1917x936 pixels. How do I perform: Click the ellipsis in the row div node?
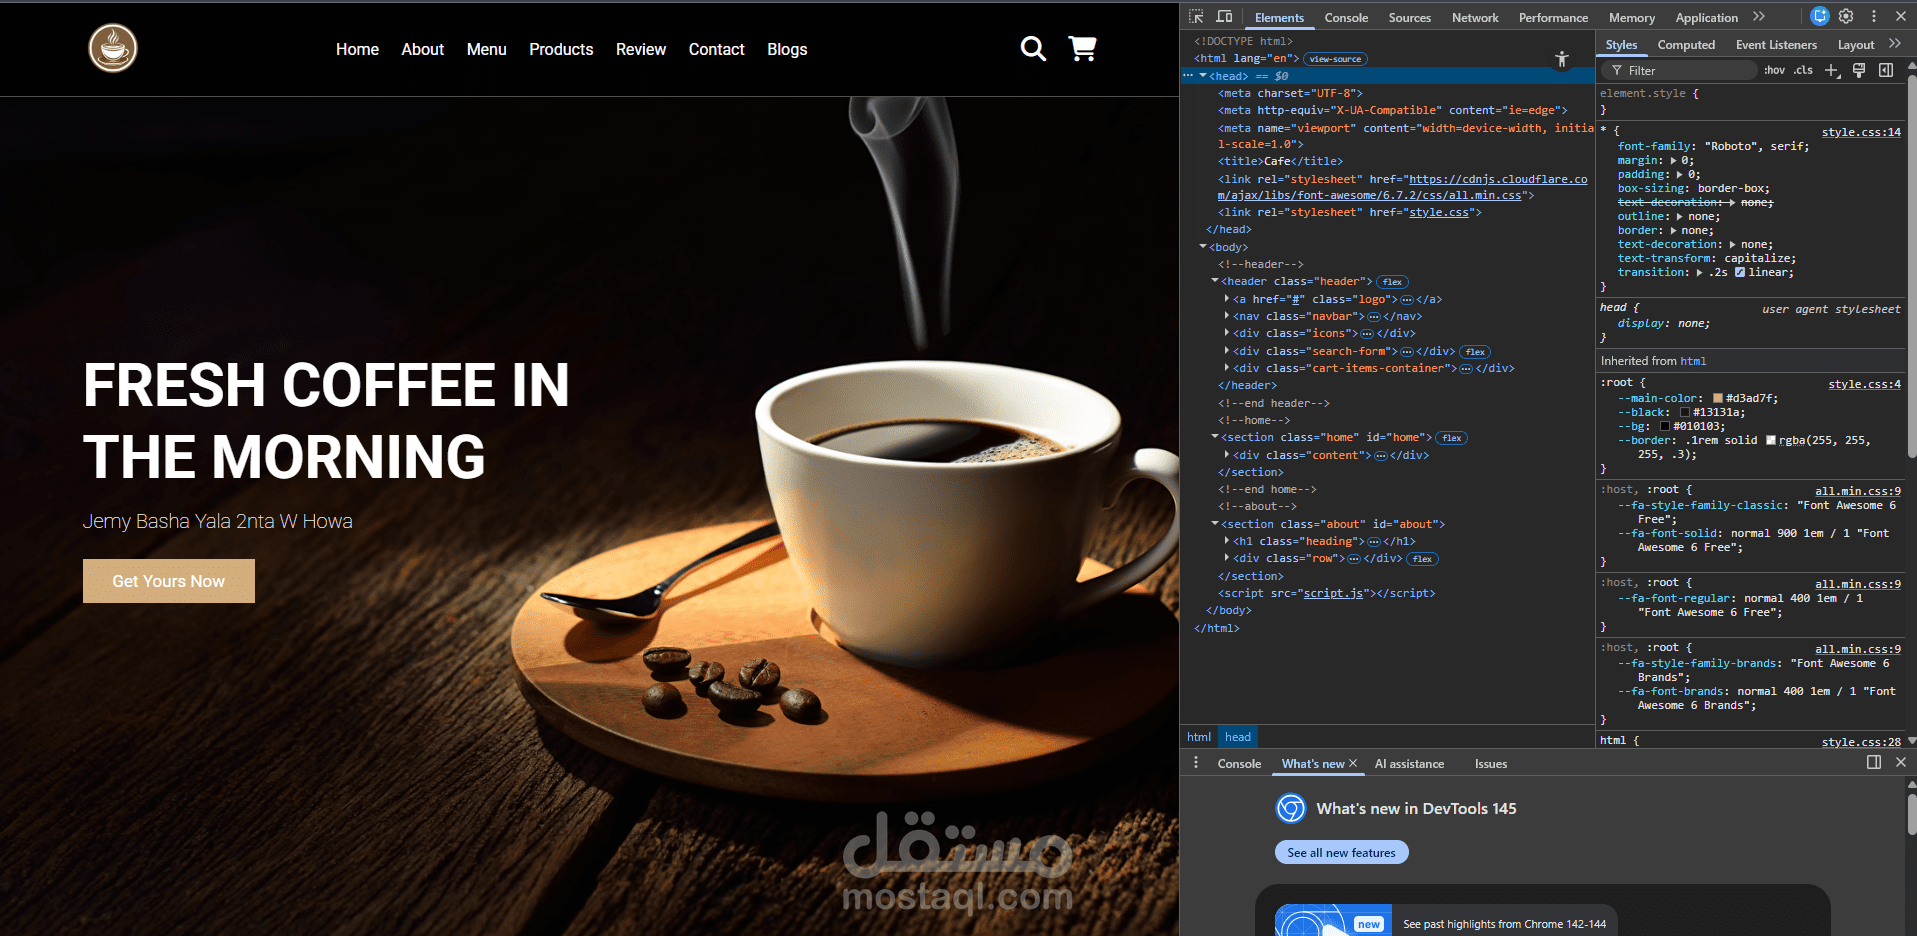tap(1354, 559)
